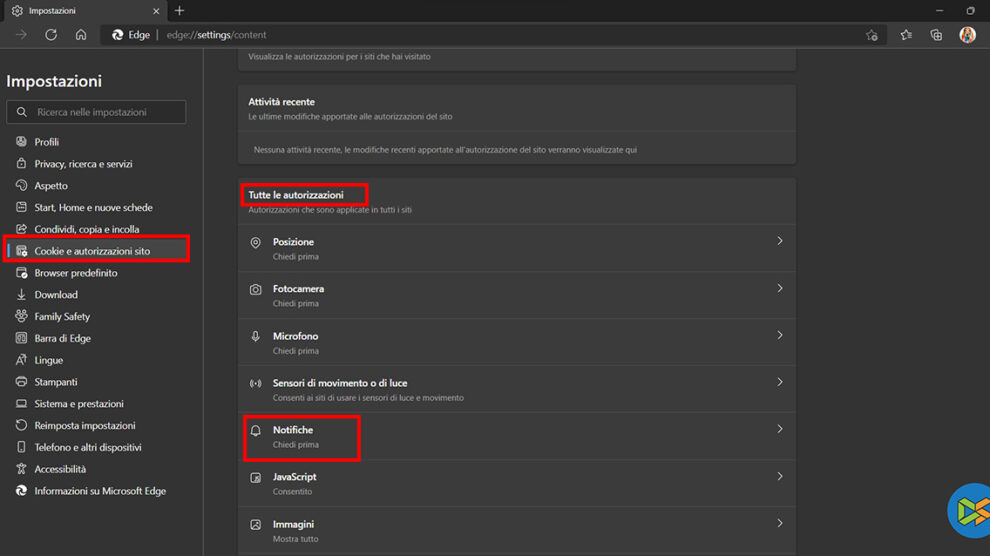Click the Home icon in toolbar

coord(81,35)
